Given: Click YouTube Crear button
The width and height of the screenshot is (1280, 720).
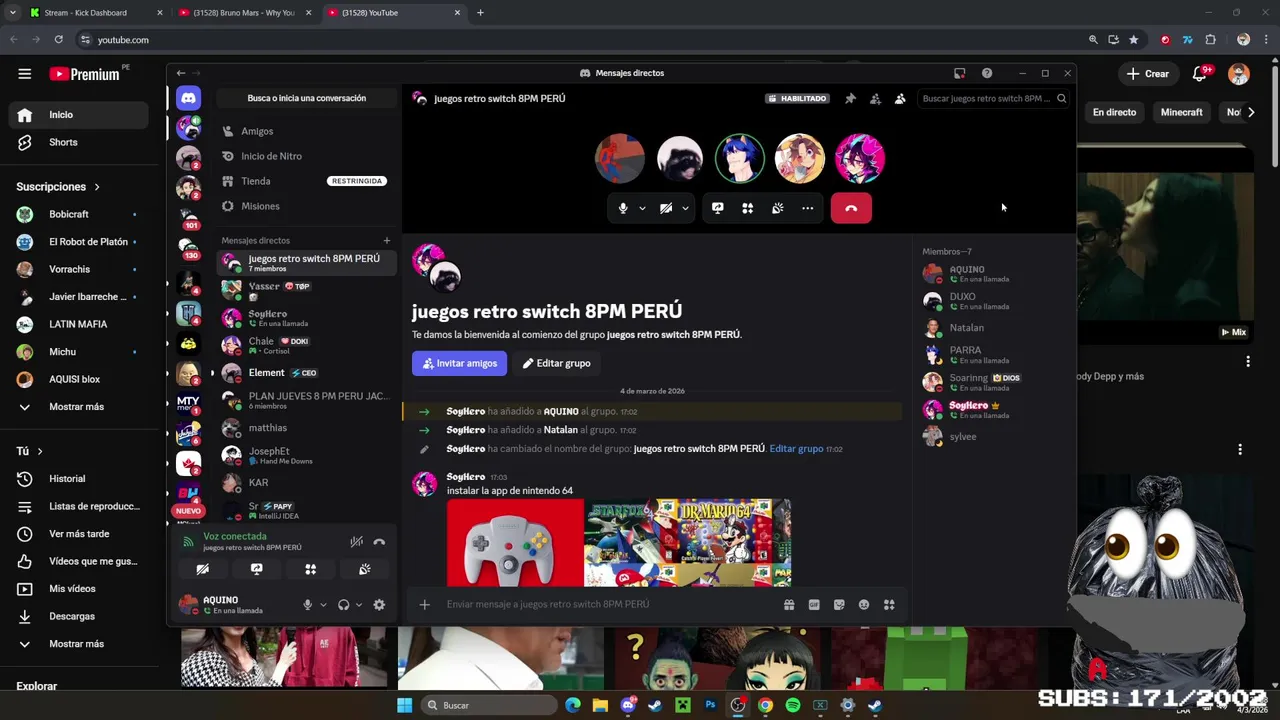Looking at the screenshot, I should pyautogui.click(x=1148, y=74).
